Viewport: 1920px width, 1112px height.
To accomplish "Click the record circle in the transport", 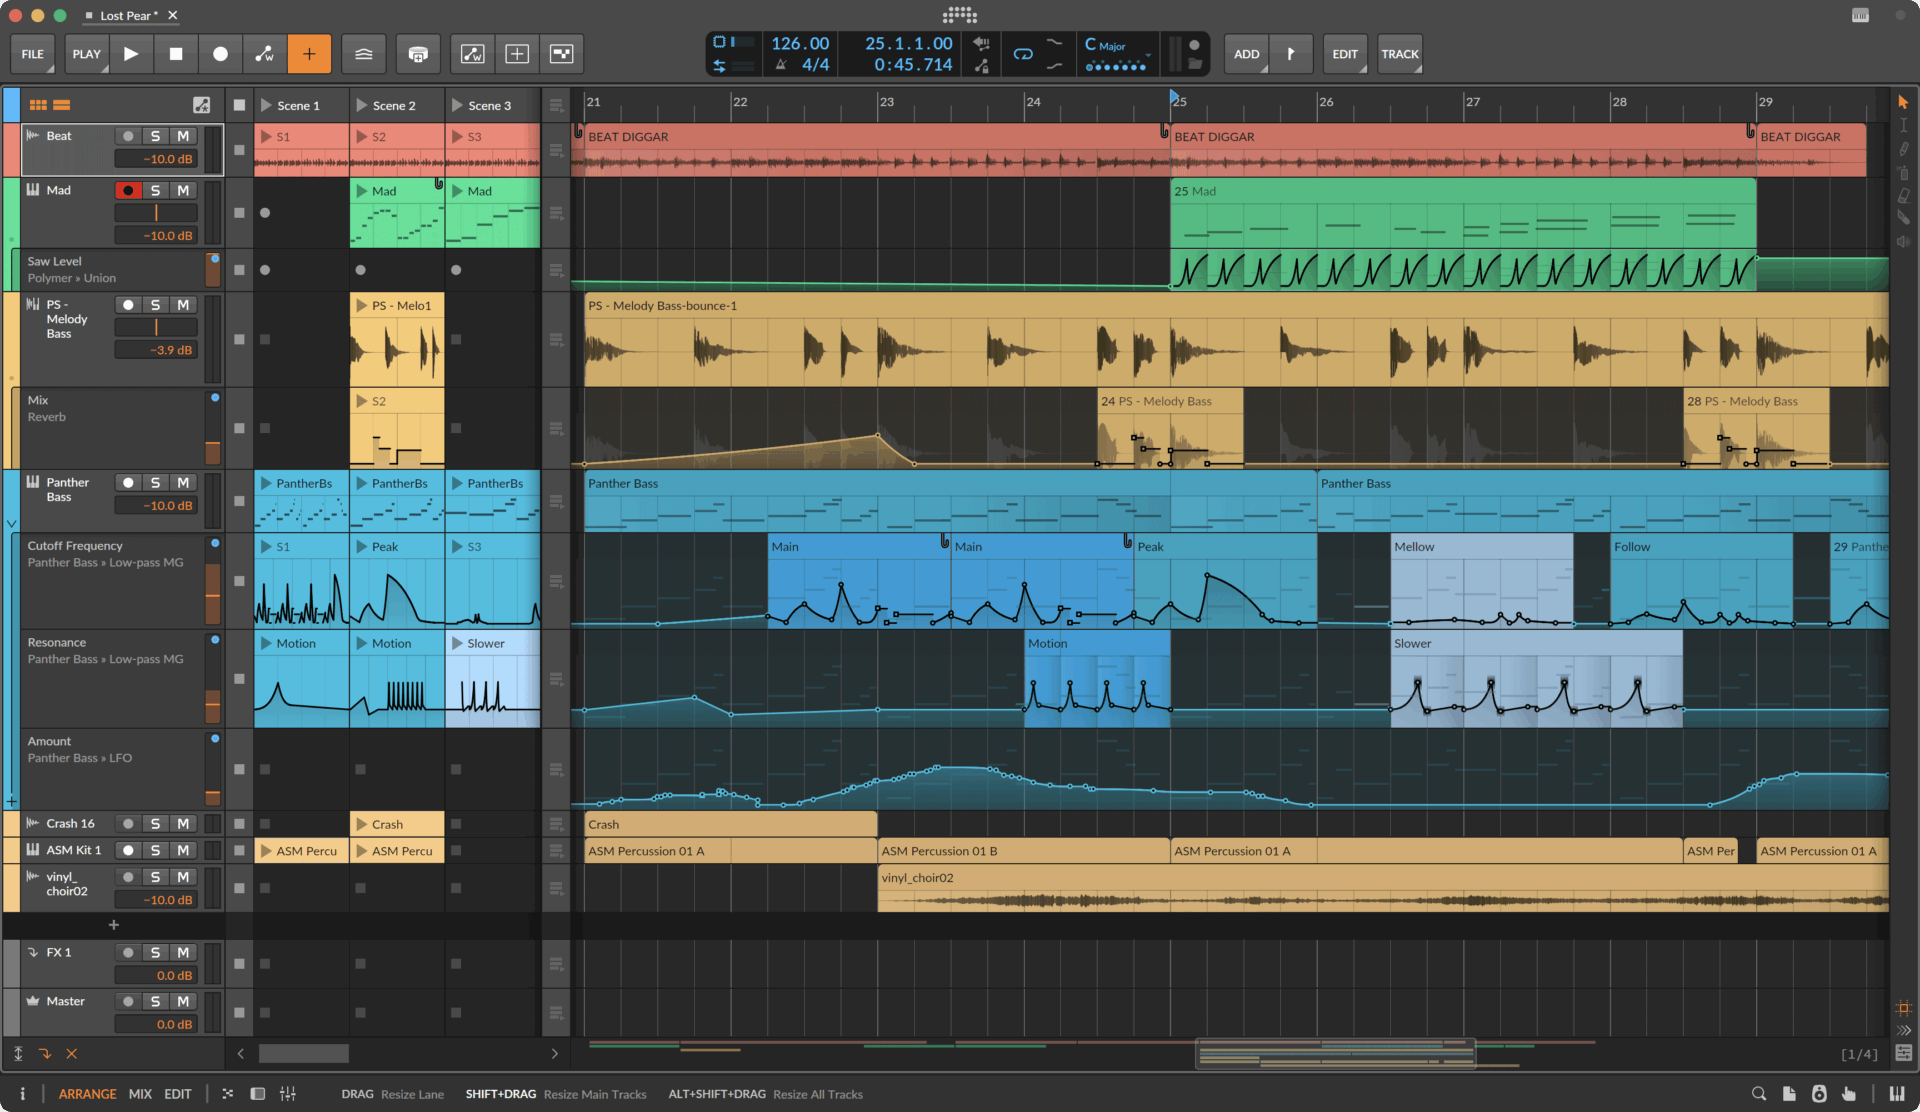I will point(220,54).
